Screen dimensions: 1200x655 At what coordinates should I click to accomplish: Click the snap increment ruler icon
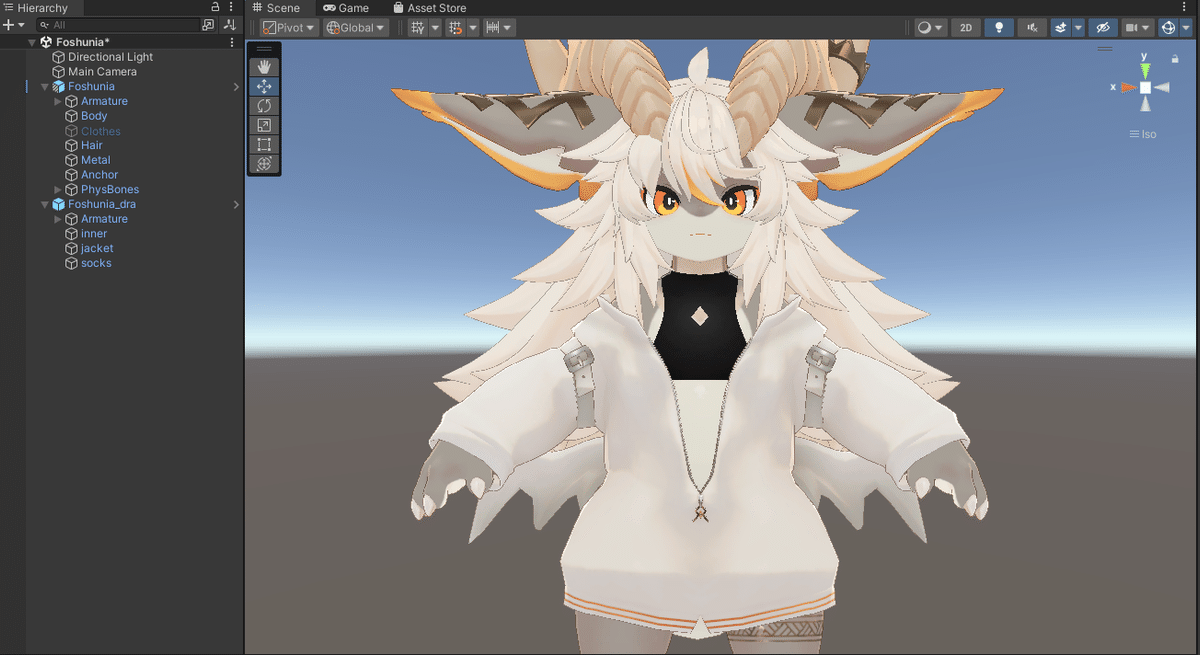click(x=492, y=28)
